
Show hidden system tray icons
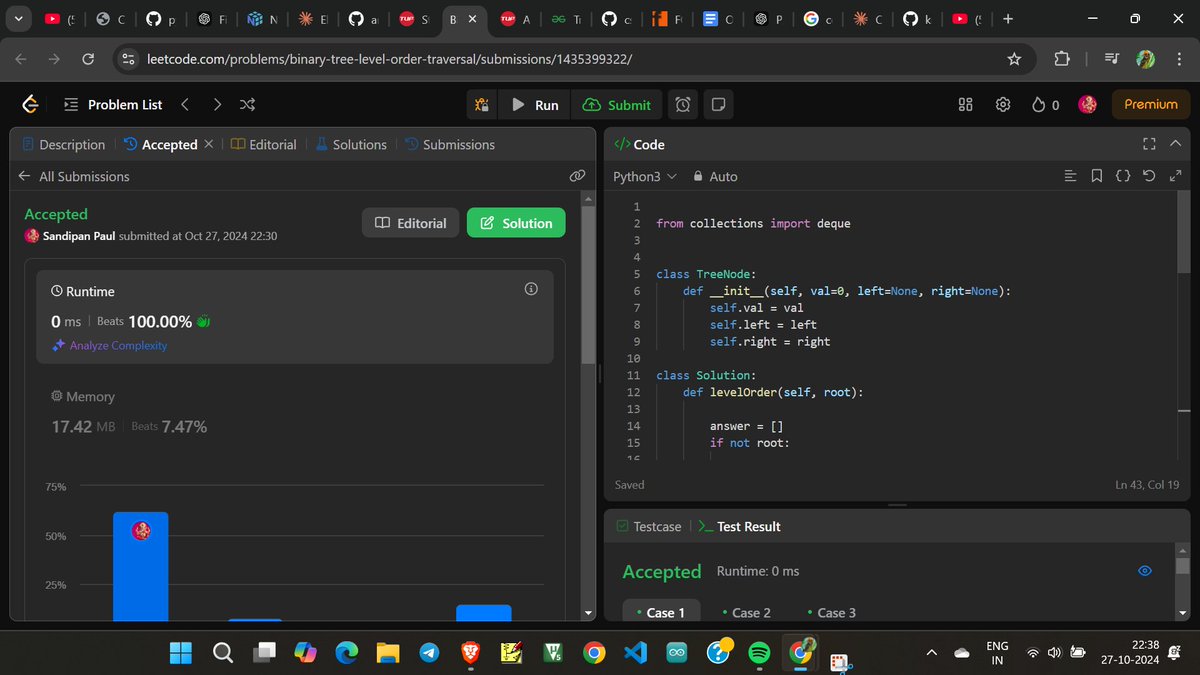[931, 653]
